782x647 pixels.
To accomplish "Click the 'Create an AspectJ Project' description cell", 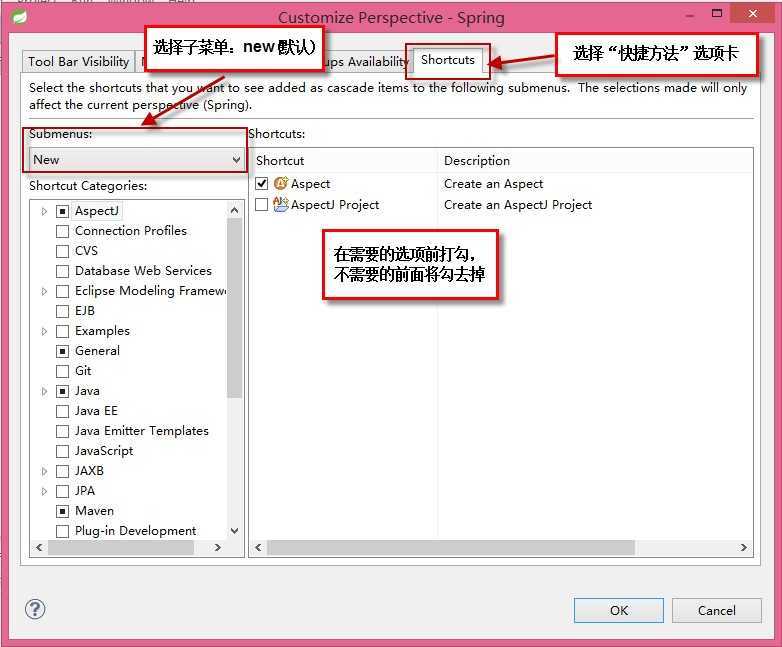I will [x=518, y=205].
